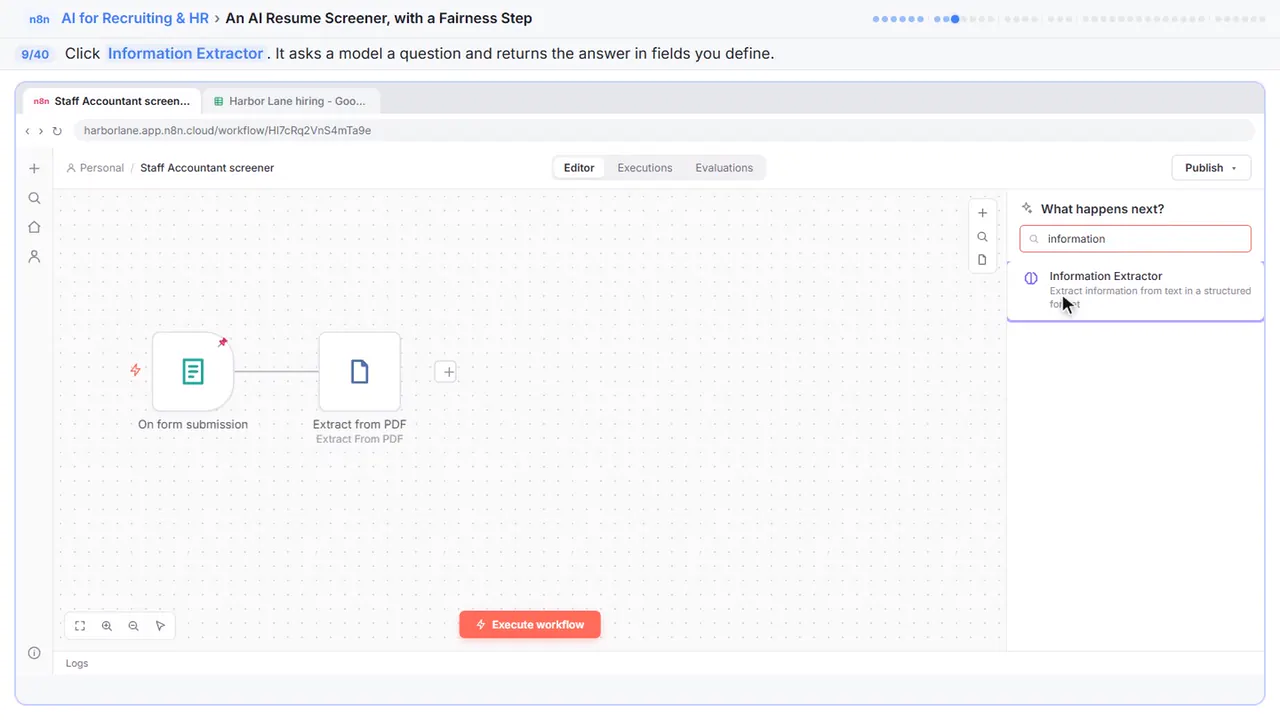
Task: Zoom in on the workflow canvas
Action: pyautogui.click(x=107, y=626)
